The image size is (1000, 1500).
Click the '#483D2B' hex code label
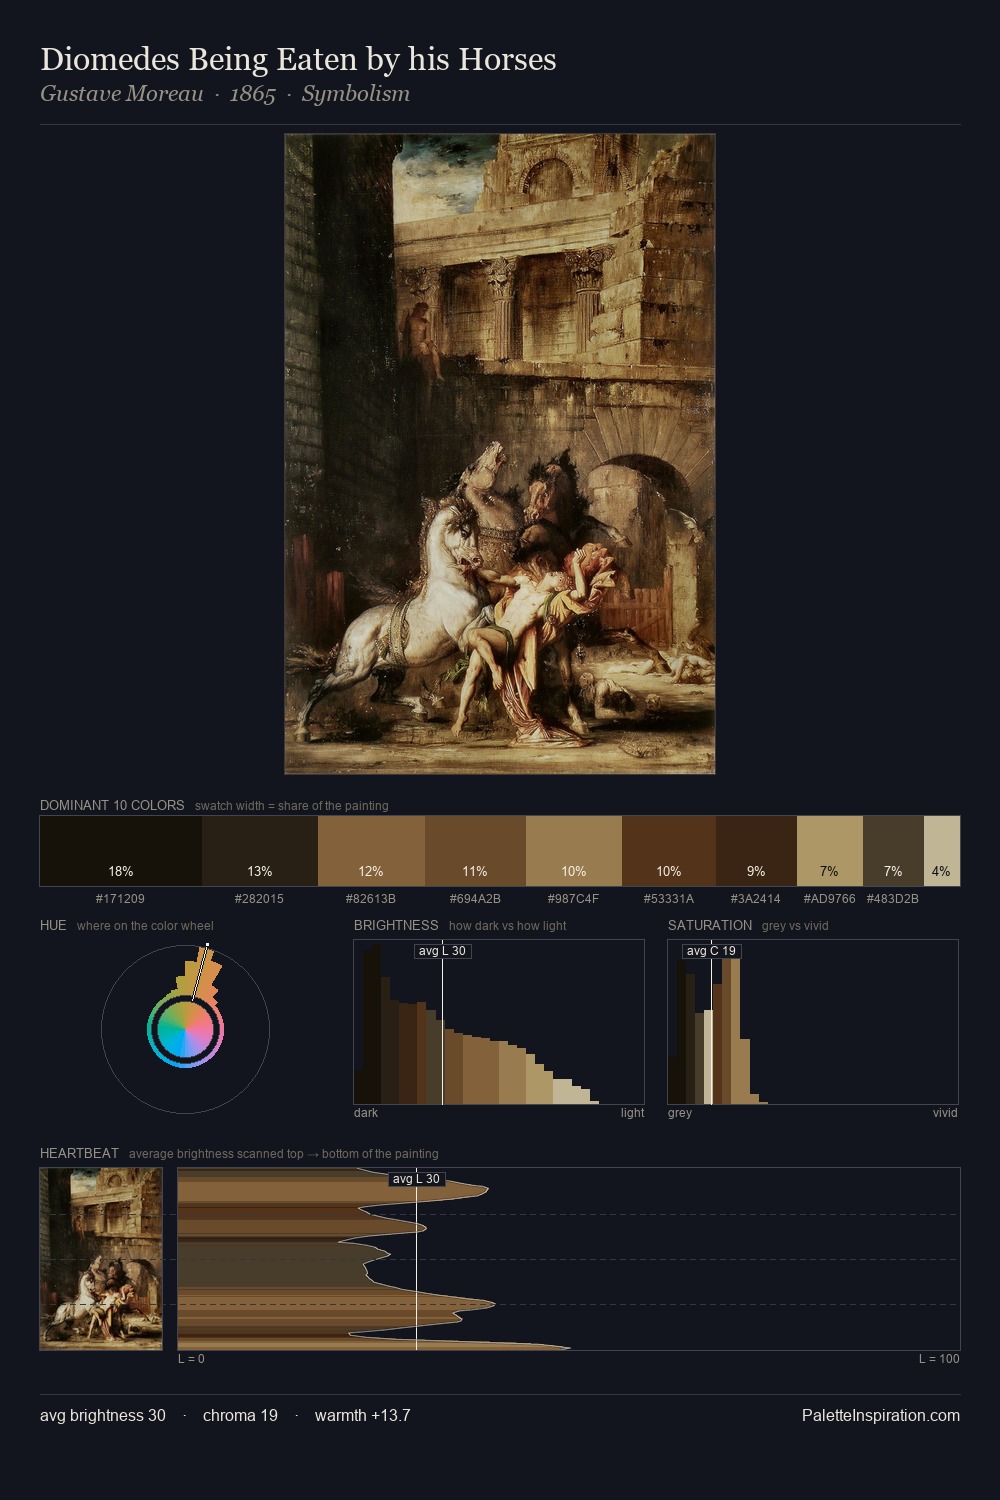[x=893, y=899]
